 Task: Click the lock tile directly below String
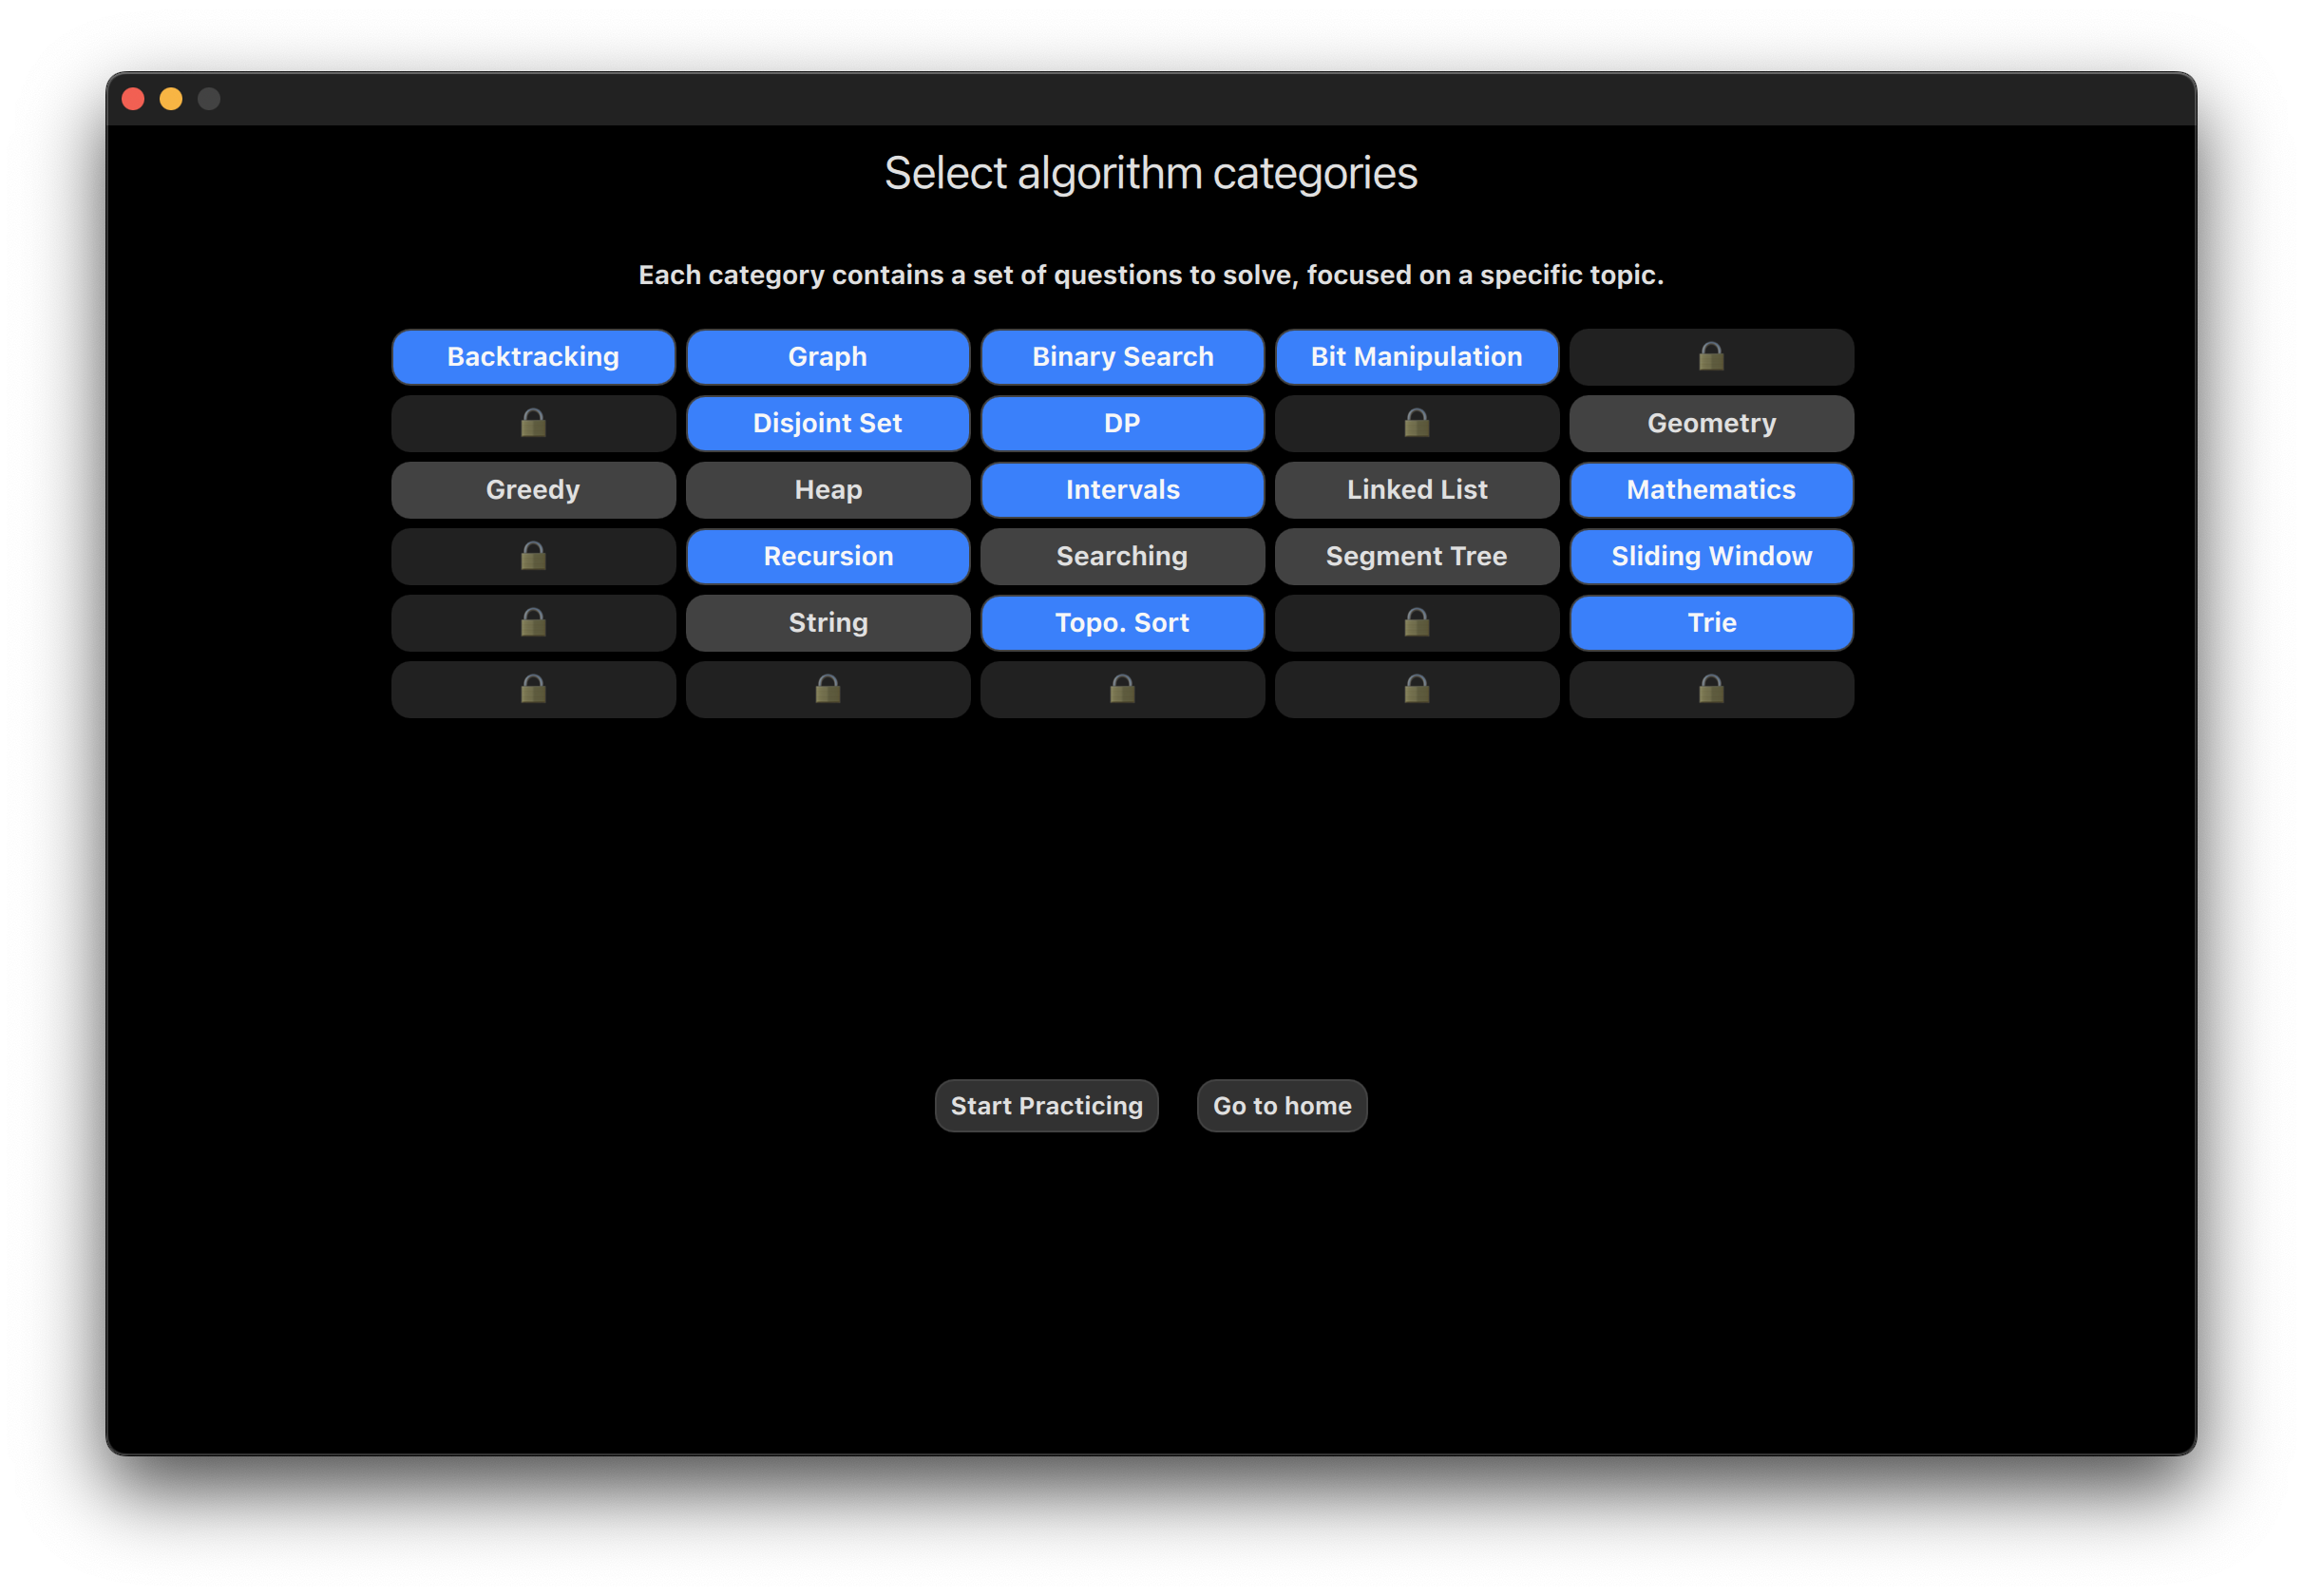[x=828, y=689]
